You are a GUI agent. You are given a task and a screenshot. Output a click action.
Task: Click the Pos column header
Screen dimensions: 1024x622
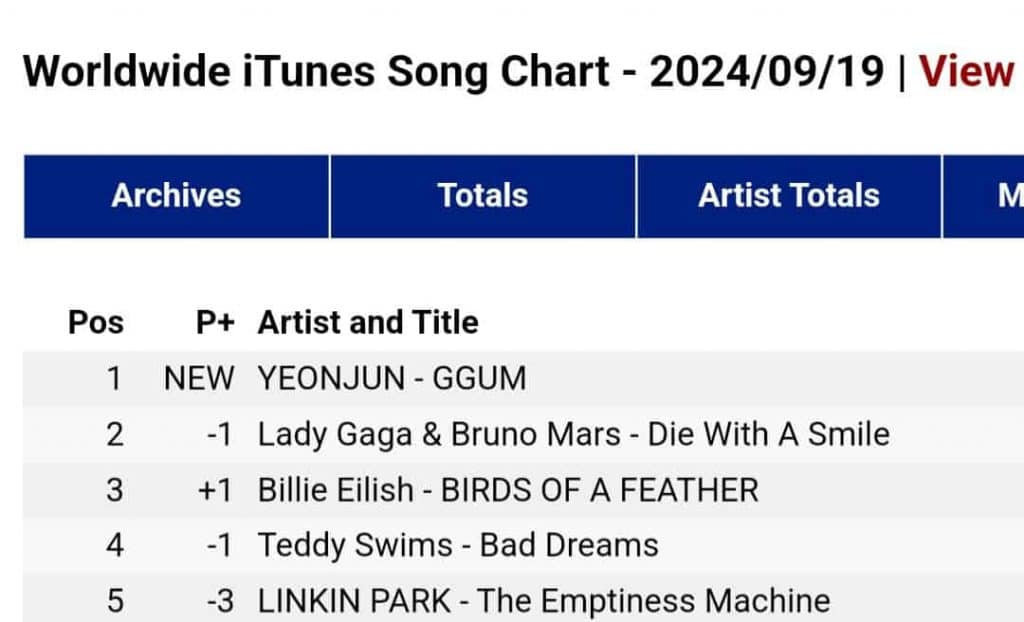pyautogui.click(x=96, y=322)
